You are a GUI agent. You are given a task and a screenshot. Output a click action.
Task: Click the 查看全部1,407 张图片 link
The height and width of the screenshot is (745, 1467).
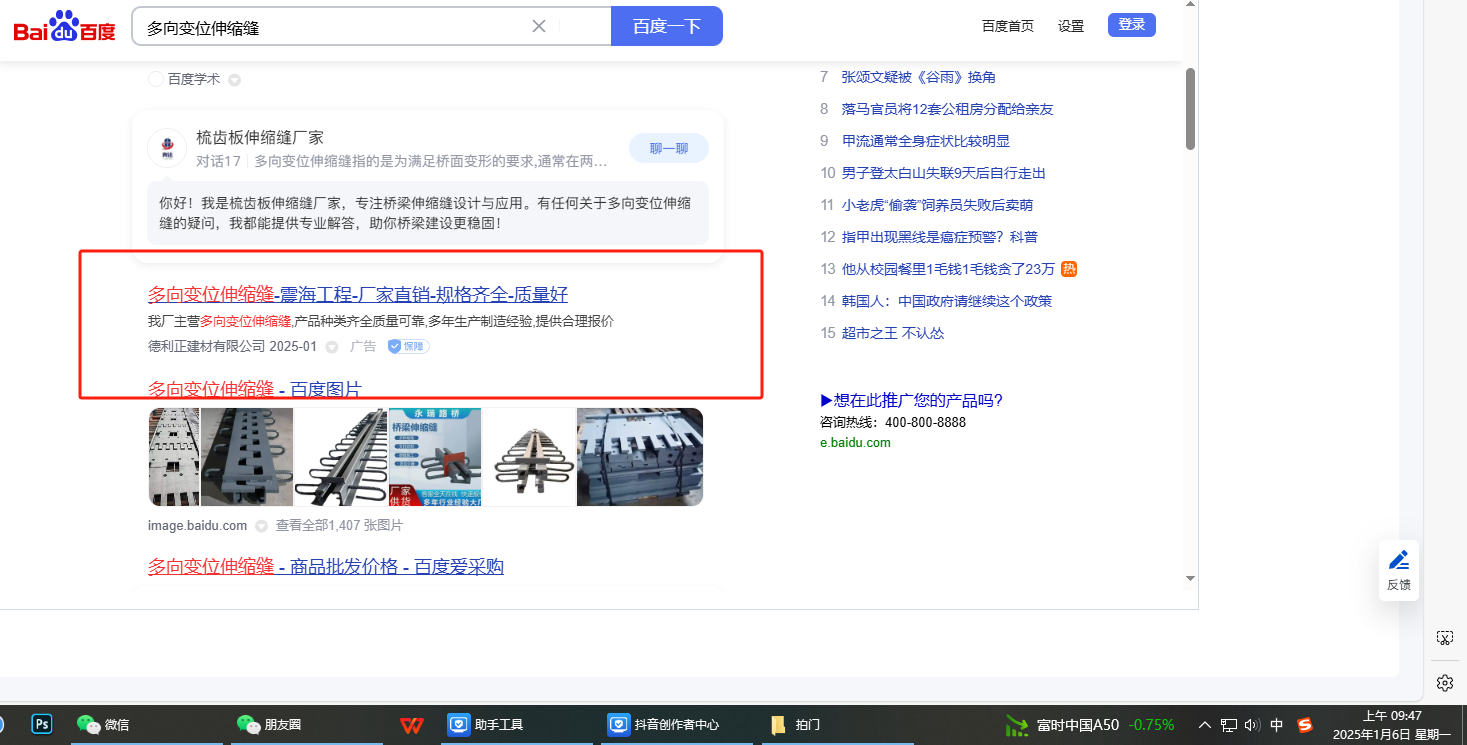pyautogui.click(x=339, y=526)
